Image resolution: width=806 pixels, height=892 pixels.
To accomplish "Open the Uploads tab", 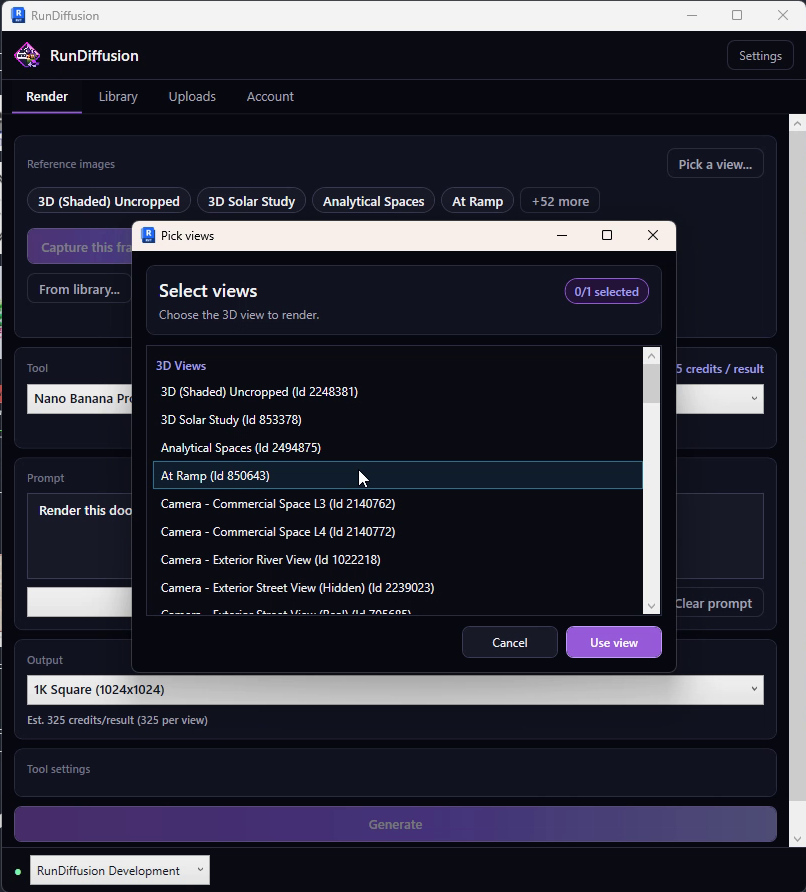I will (192, 96).
